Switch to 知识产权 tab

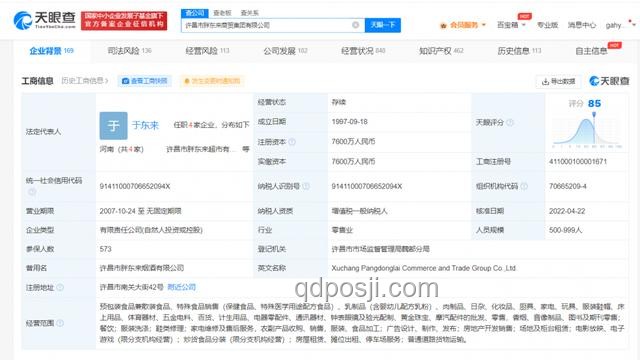[x=441, y=51]
